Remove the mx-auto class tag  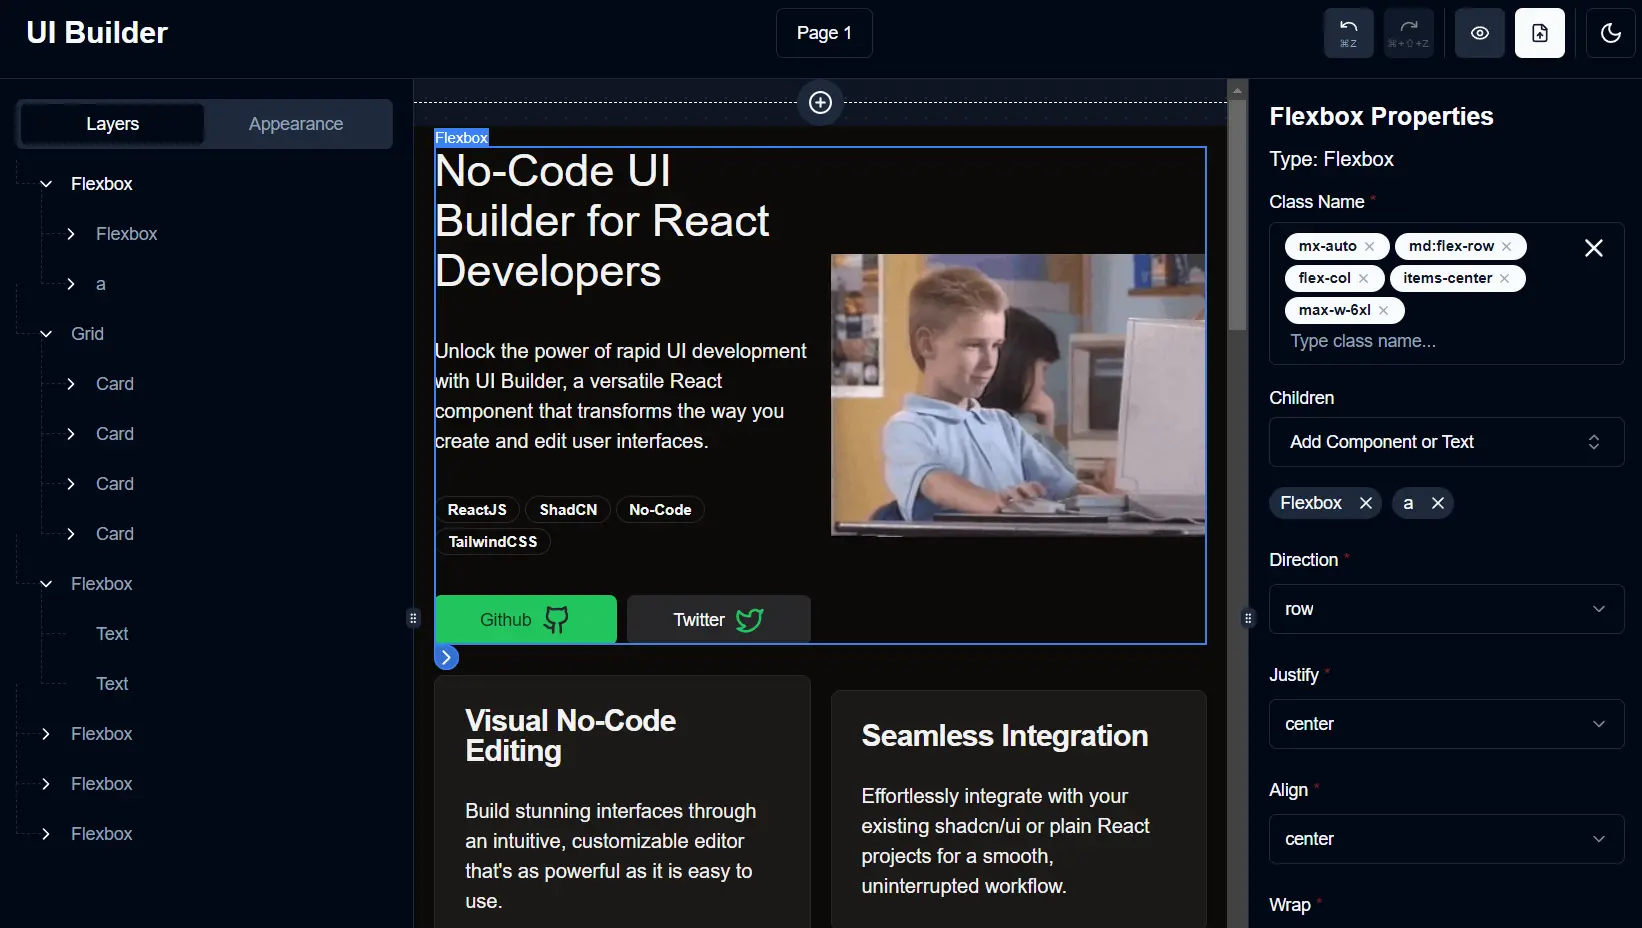[1369, 246]
